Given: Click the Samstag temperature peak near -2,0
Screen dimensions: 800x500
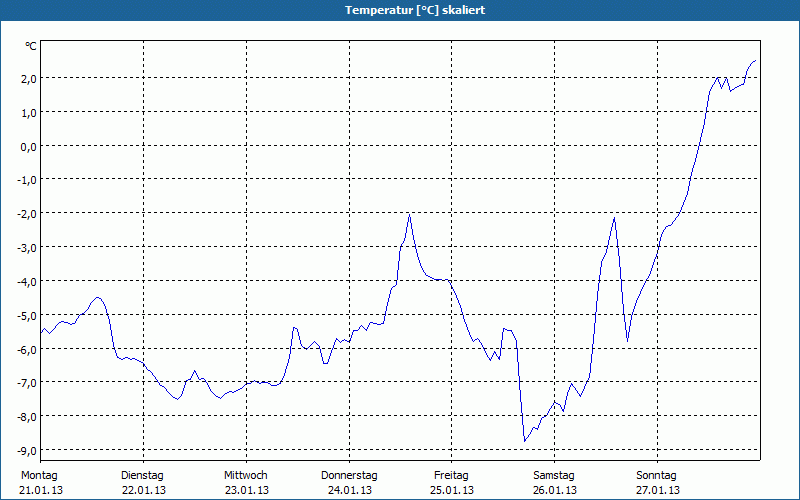Looking at the screenshot, I should [614, 218].
